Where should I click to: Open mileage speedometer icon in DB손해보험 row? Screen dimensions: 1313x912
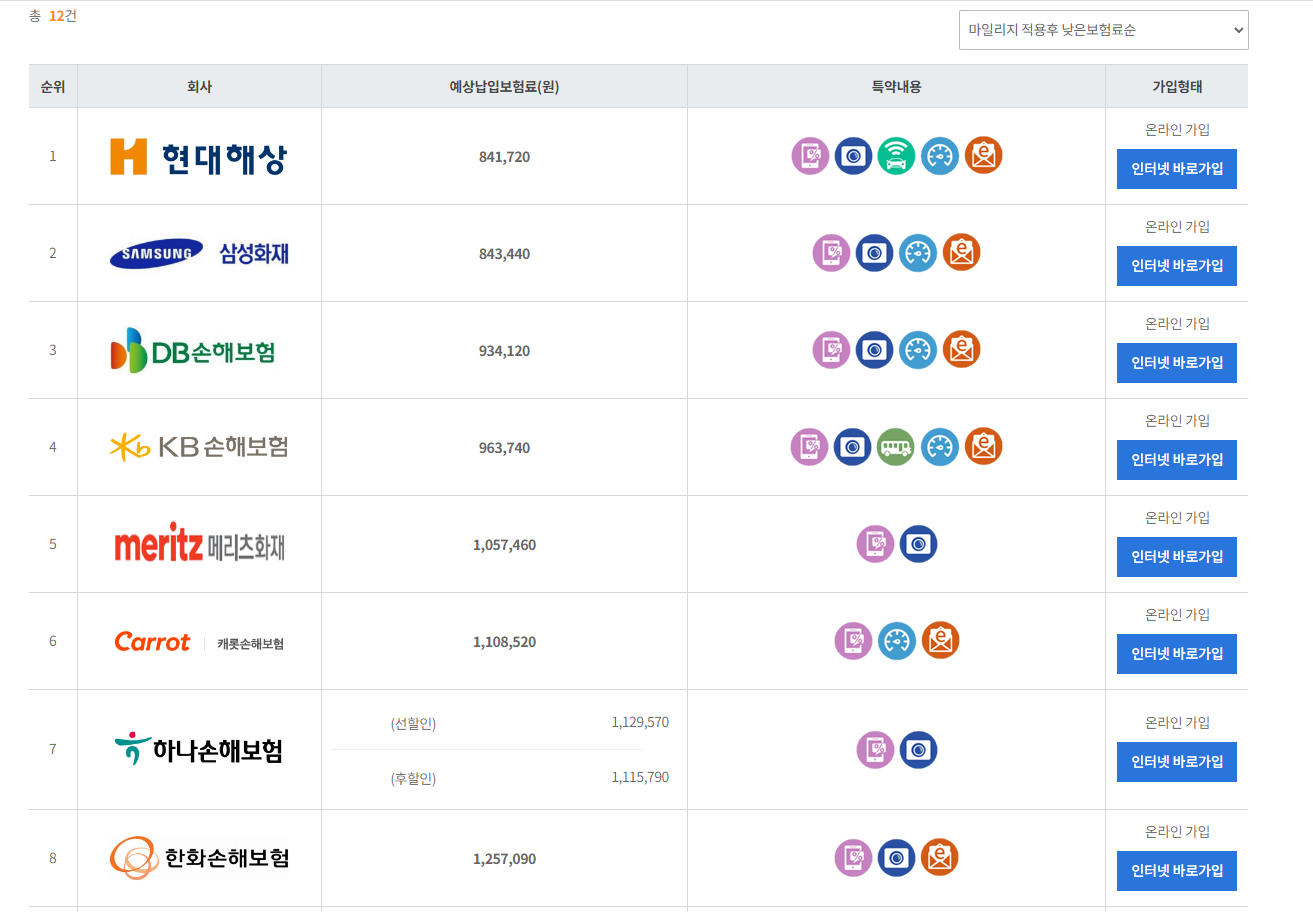point(918,350)
